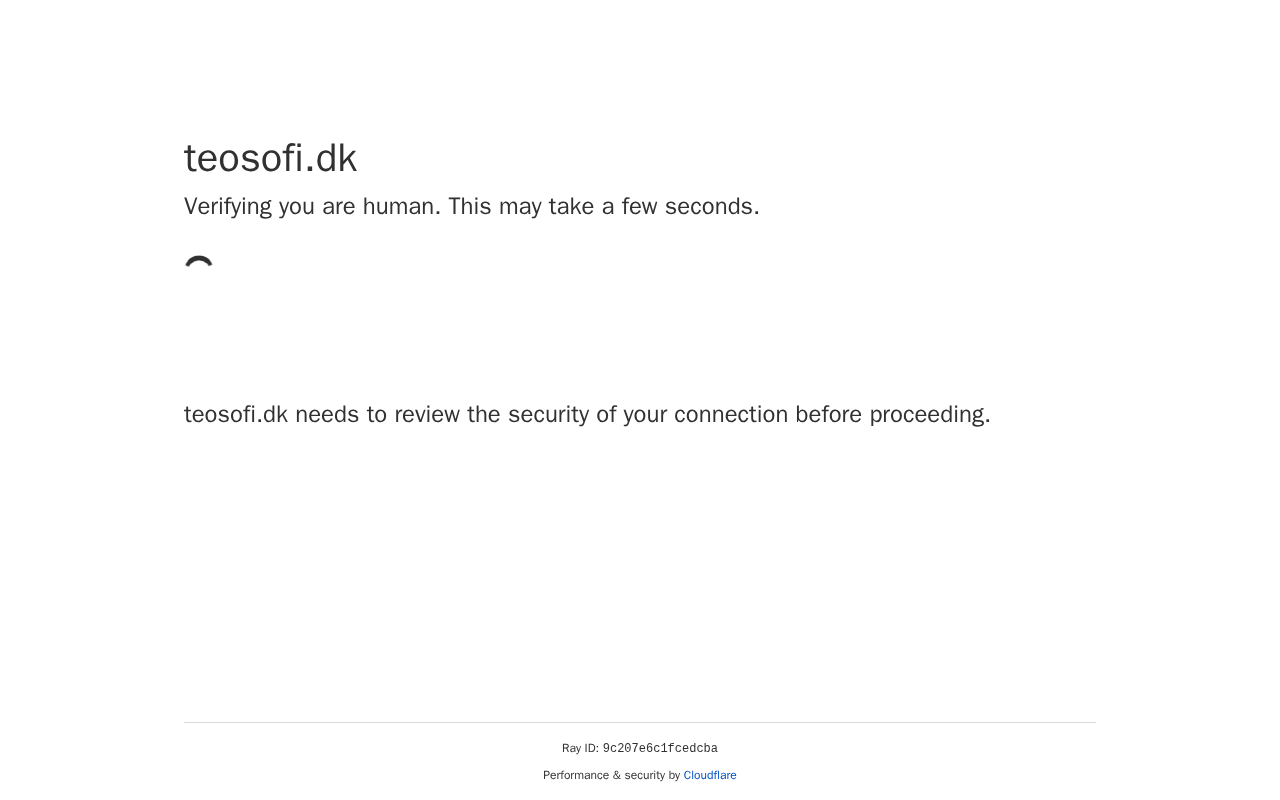Click the "Ray ID:" label

click(580, 749)
